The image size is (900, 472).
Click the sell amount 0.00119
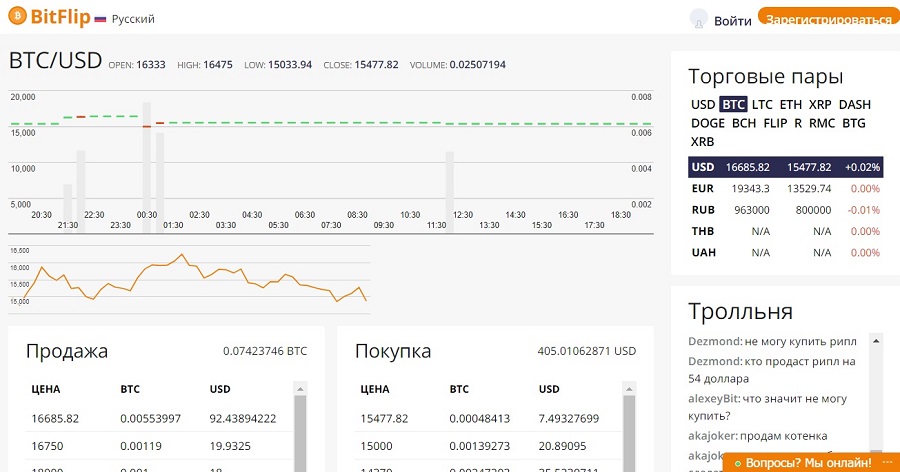(x=141, y=446)
